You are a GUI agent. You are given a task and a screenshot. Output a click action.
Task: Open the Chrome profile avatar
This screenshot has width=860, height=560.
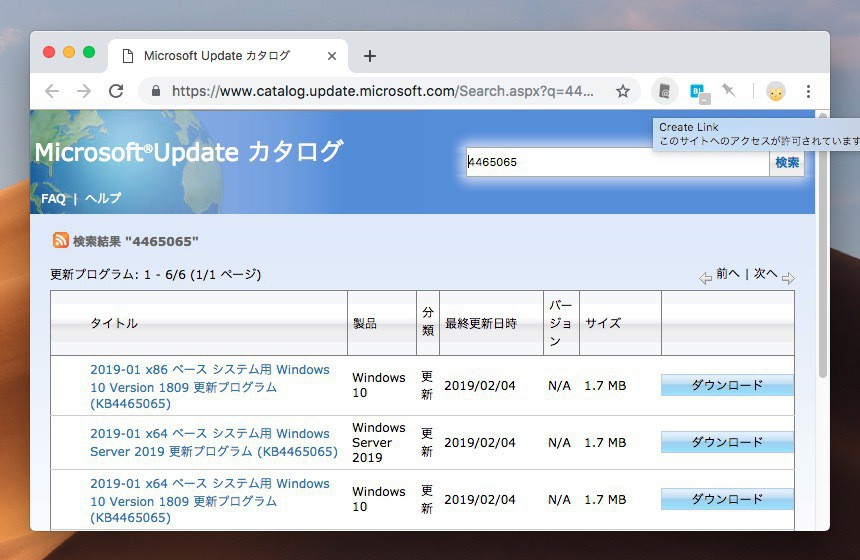click(776, 92)
